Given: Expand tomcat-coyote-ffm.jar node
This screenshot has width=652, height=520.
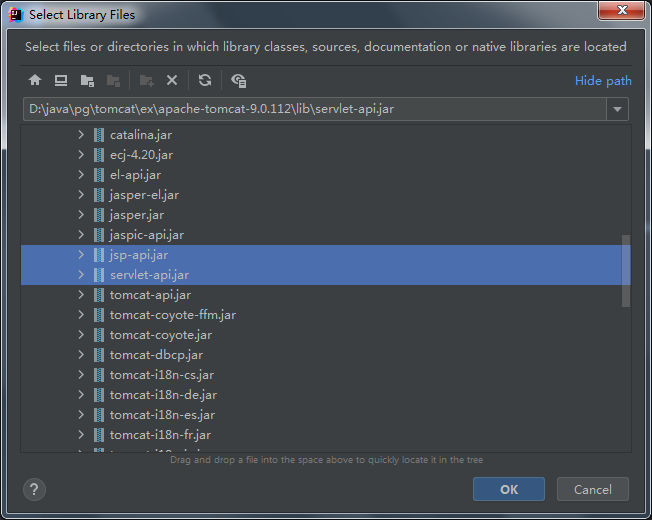Looking at the screenshot, I should tap(81, 315).
